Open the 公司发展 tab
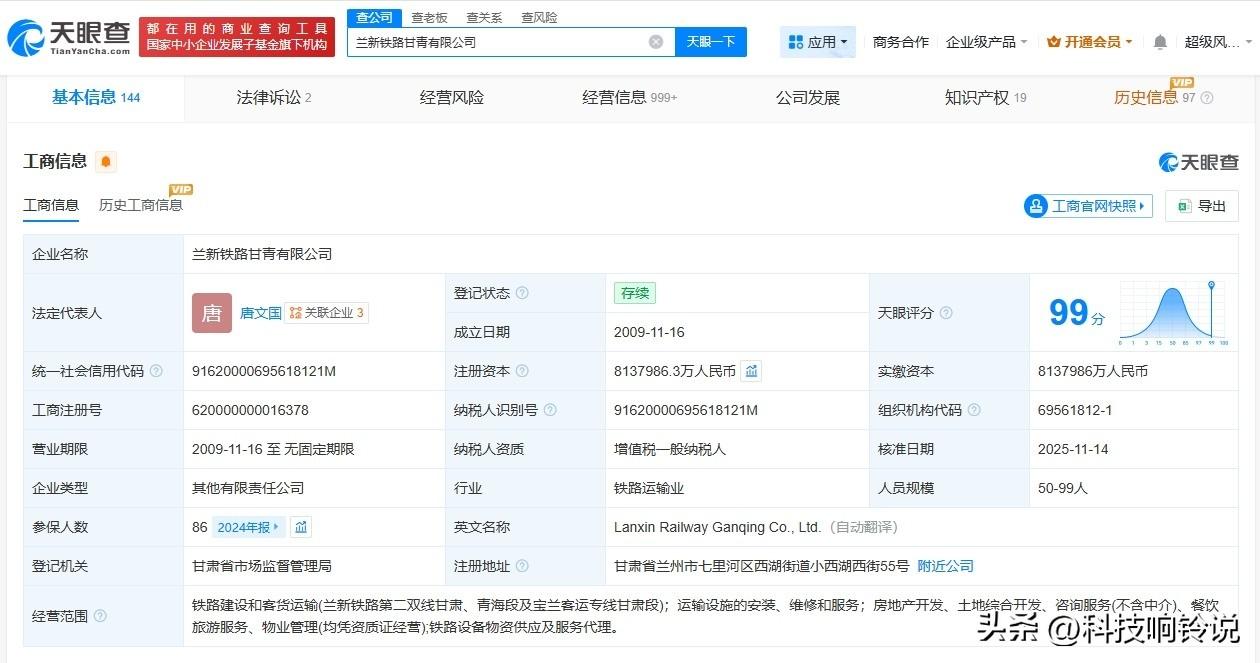1260x663 pixels. click(x=807, y=98)
